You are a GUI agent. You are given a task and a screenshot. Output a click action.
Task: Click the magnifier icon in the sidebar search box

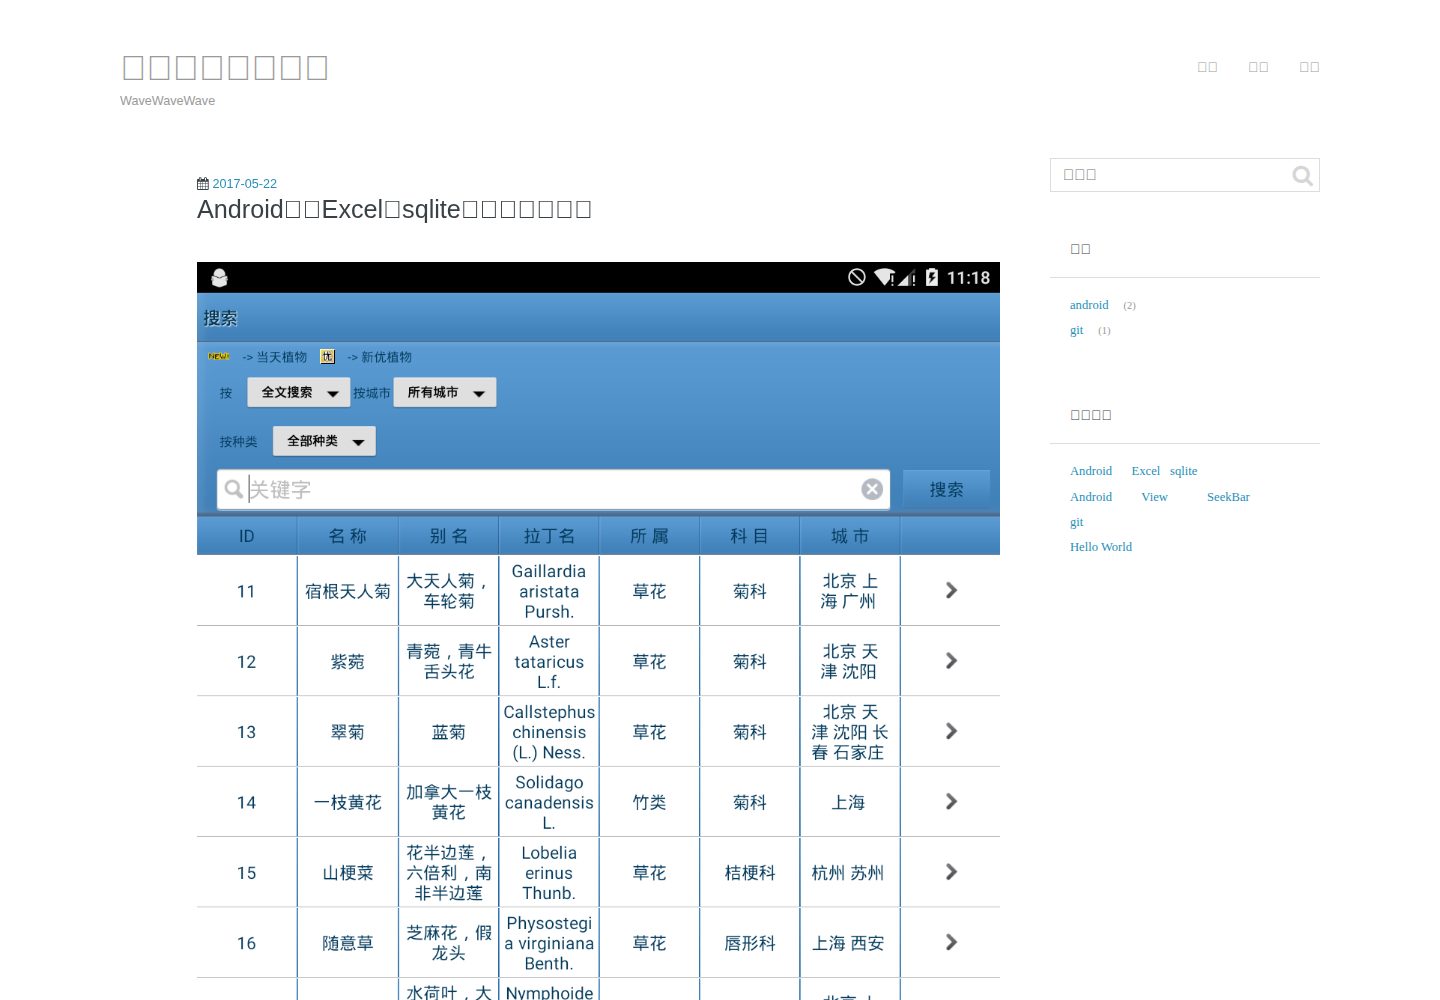click(1302, 176)
